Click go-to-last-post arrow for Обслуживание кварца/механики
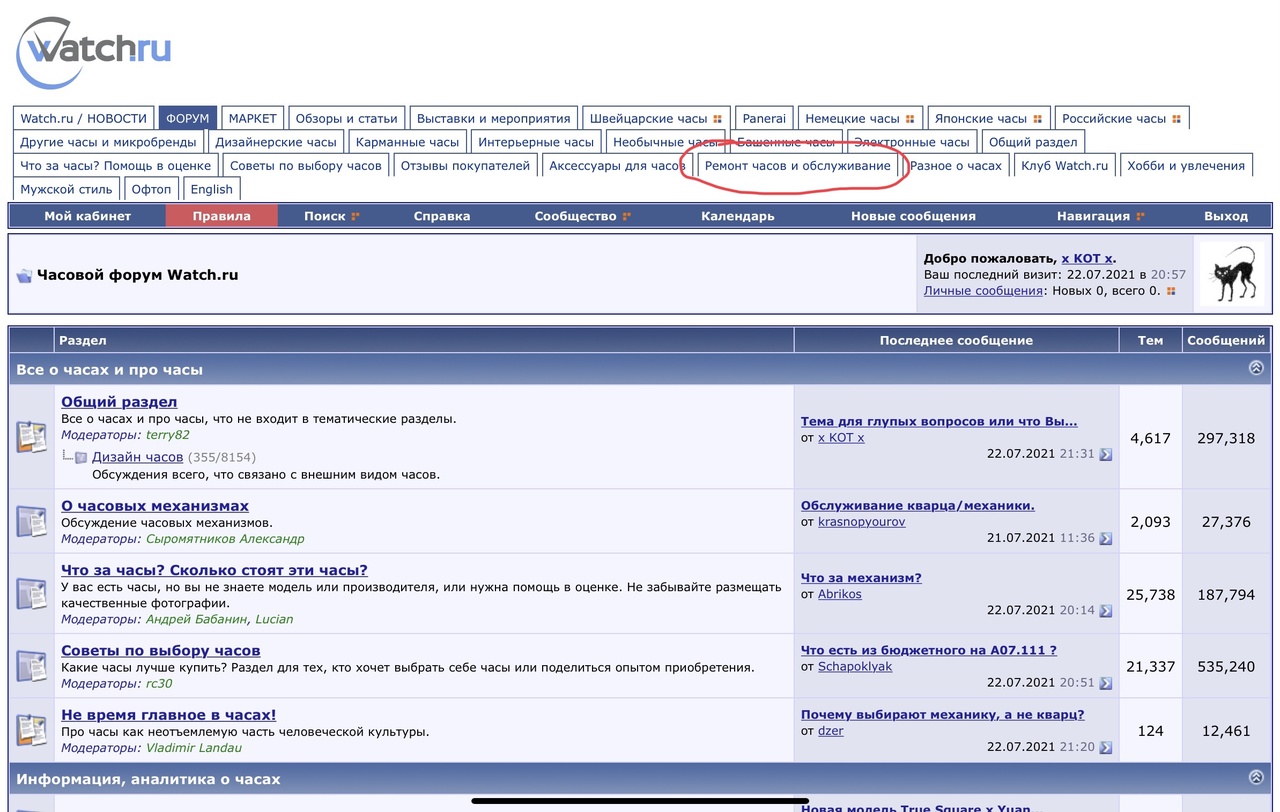This screenshot has height=812, width=1280. [x=1105, y=538]
